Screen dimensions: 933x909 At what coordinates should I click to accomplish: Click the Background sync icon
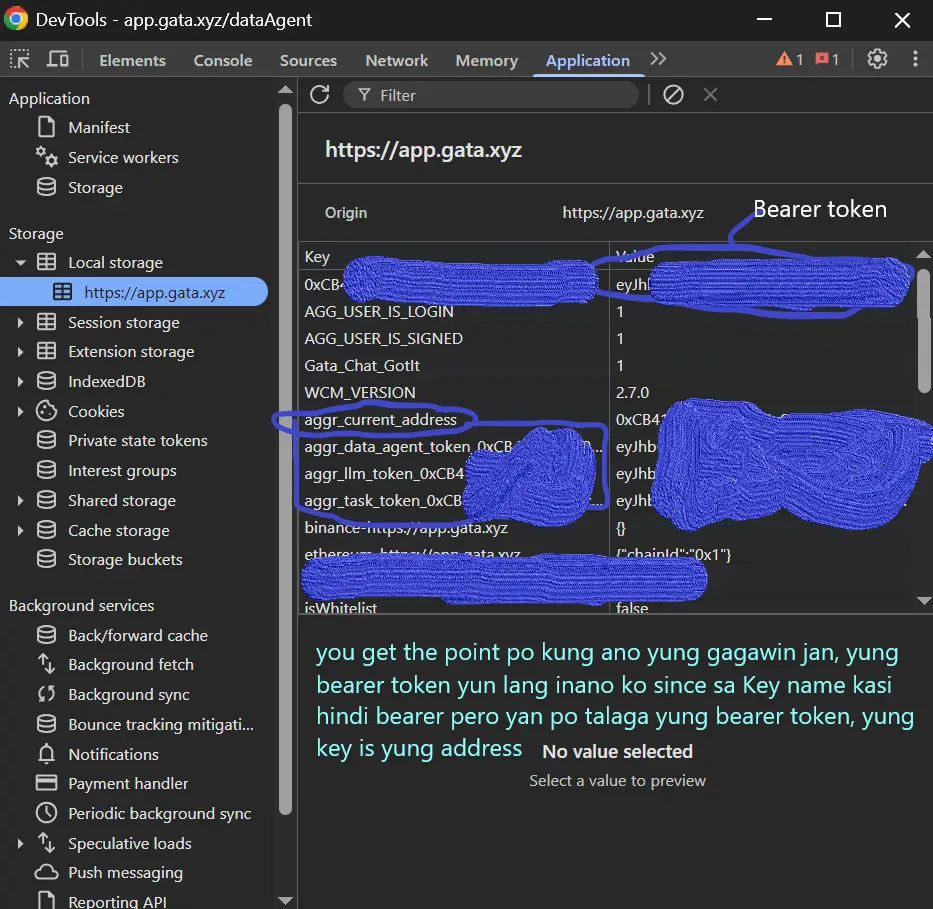[x=46, y=694]
